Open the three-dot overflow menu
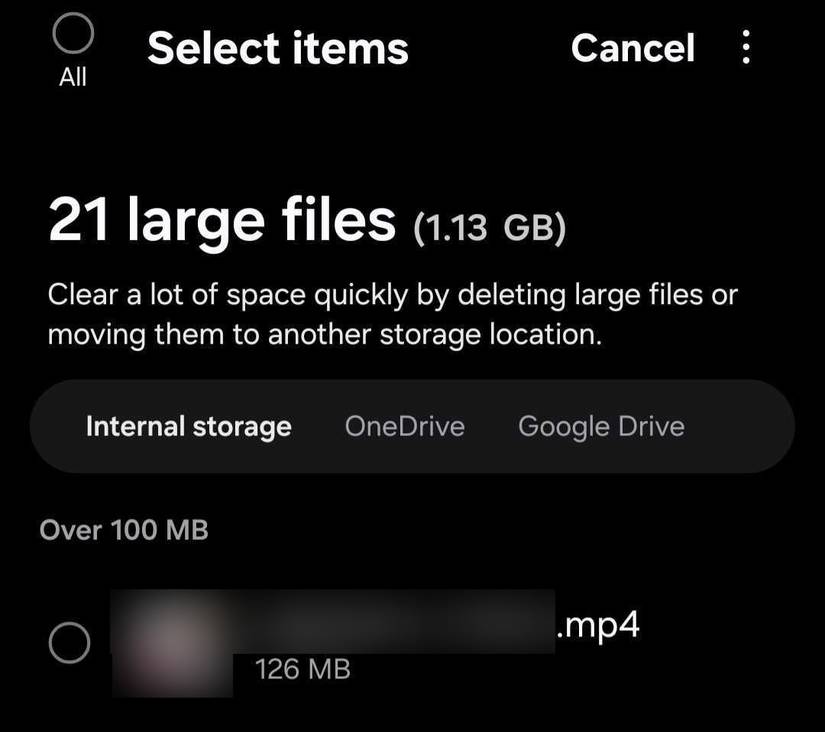Viewport: 825px width, 732px height. tap(746, 47)
